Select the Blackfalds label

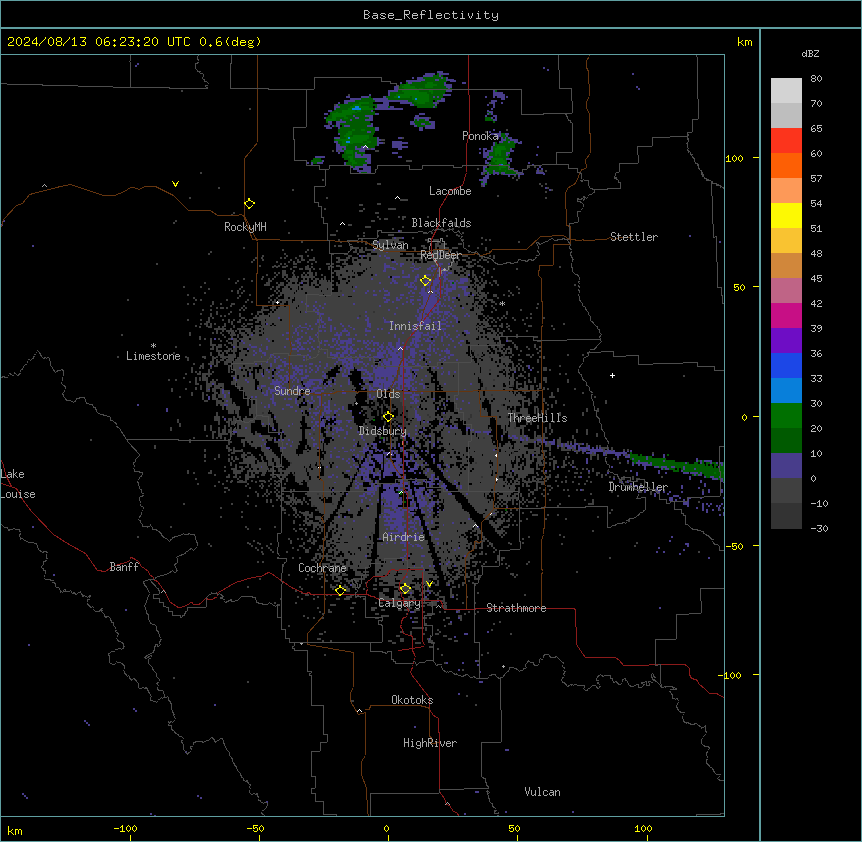(x=441, y=223)
